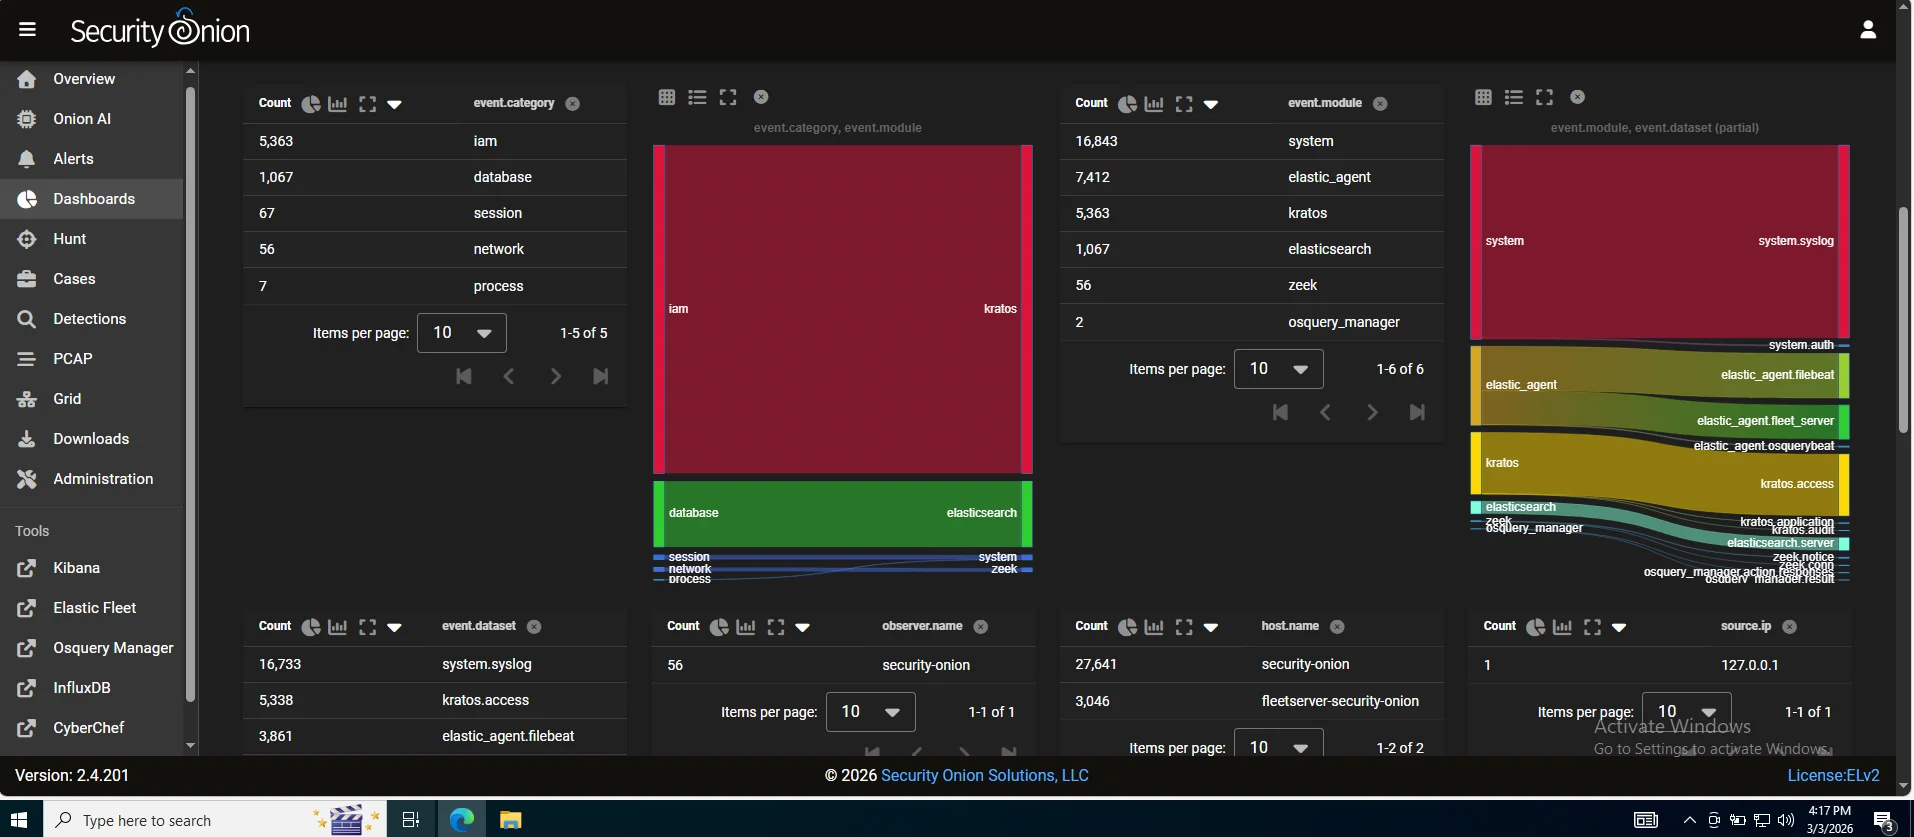Show bar chart for event.module table
The image size is (1914, 837).
(1154, 104)
